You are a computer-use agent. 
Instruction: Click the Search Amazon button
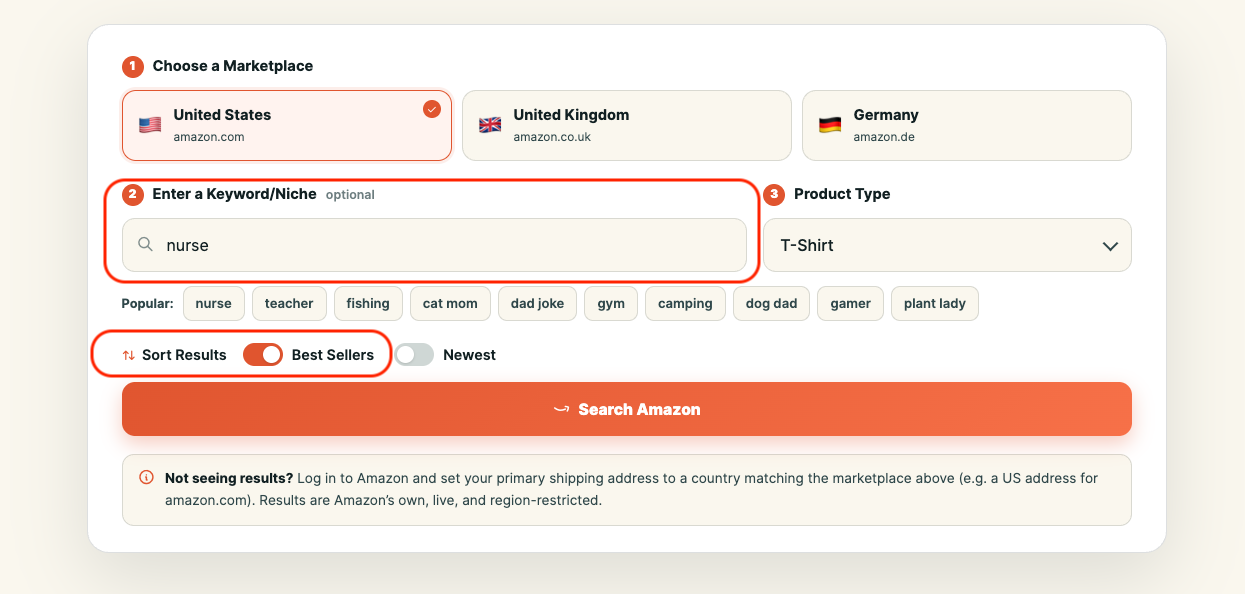click(x=627, y=409)
